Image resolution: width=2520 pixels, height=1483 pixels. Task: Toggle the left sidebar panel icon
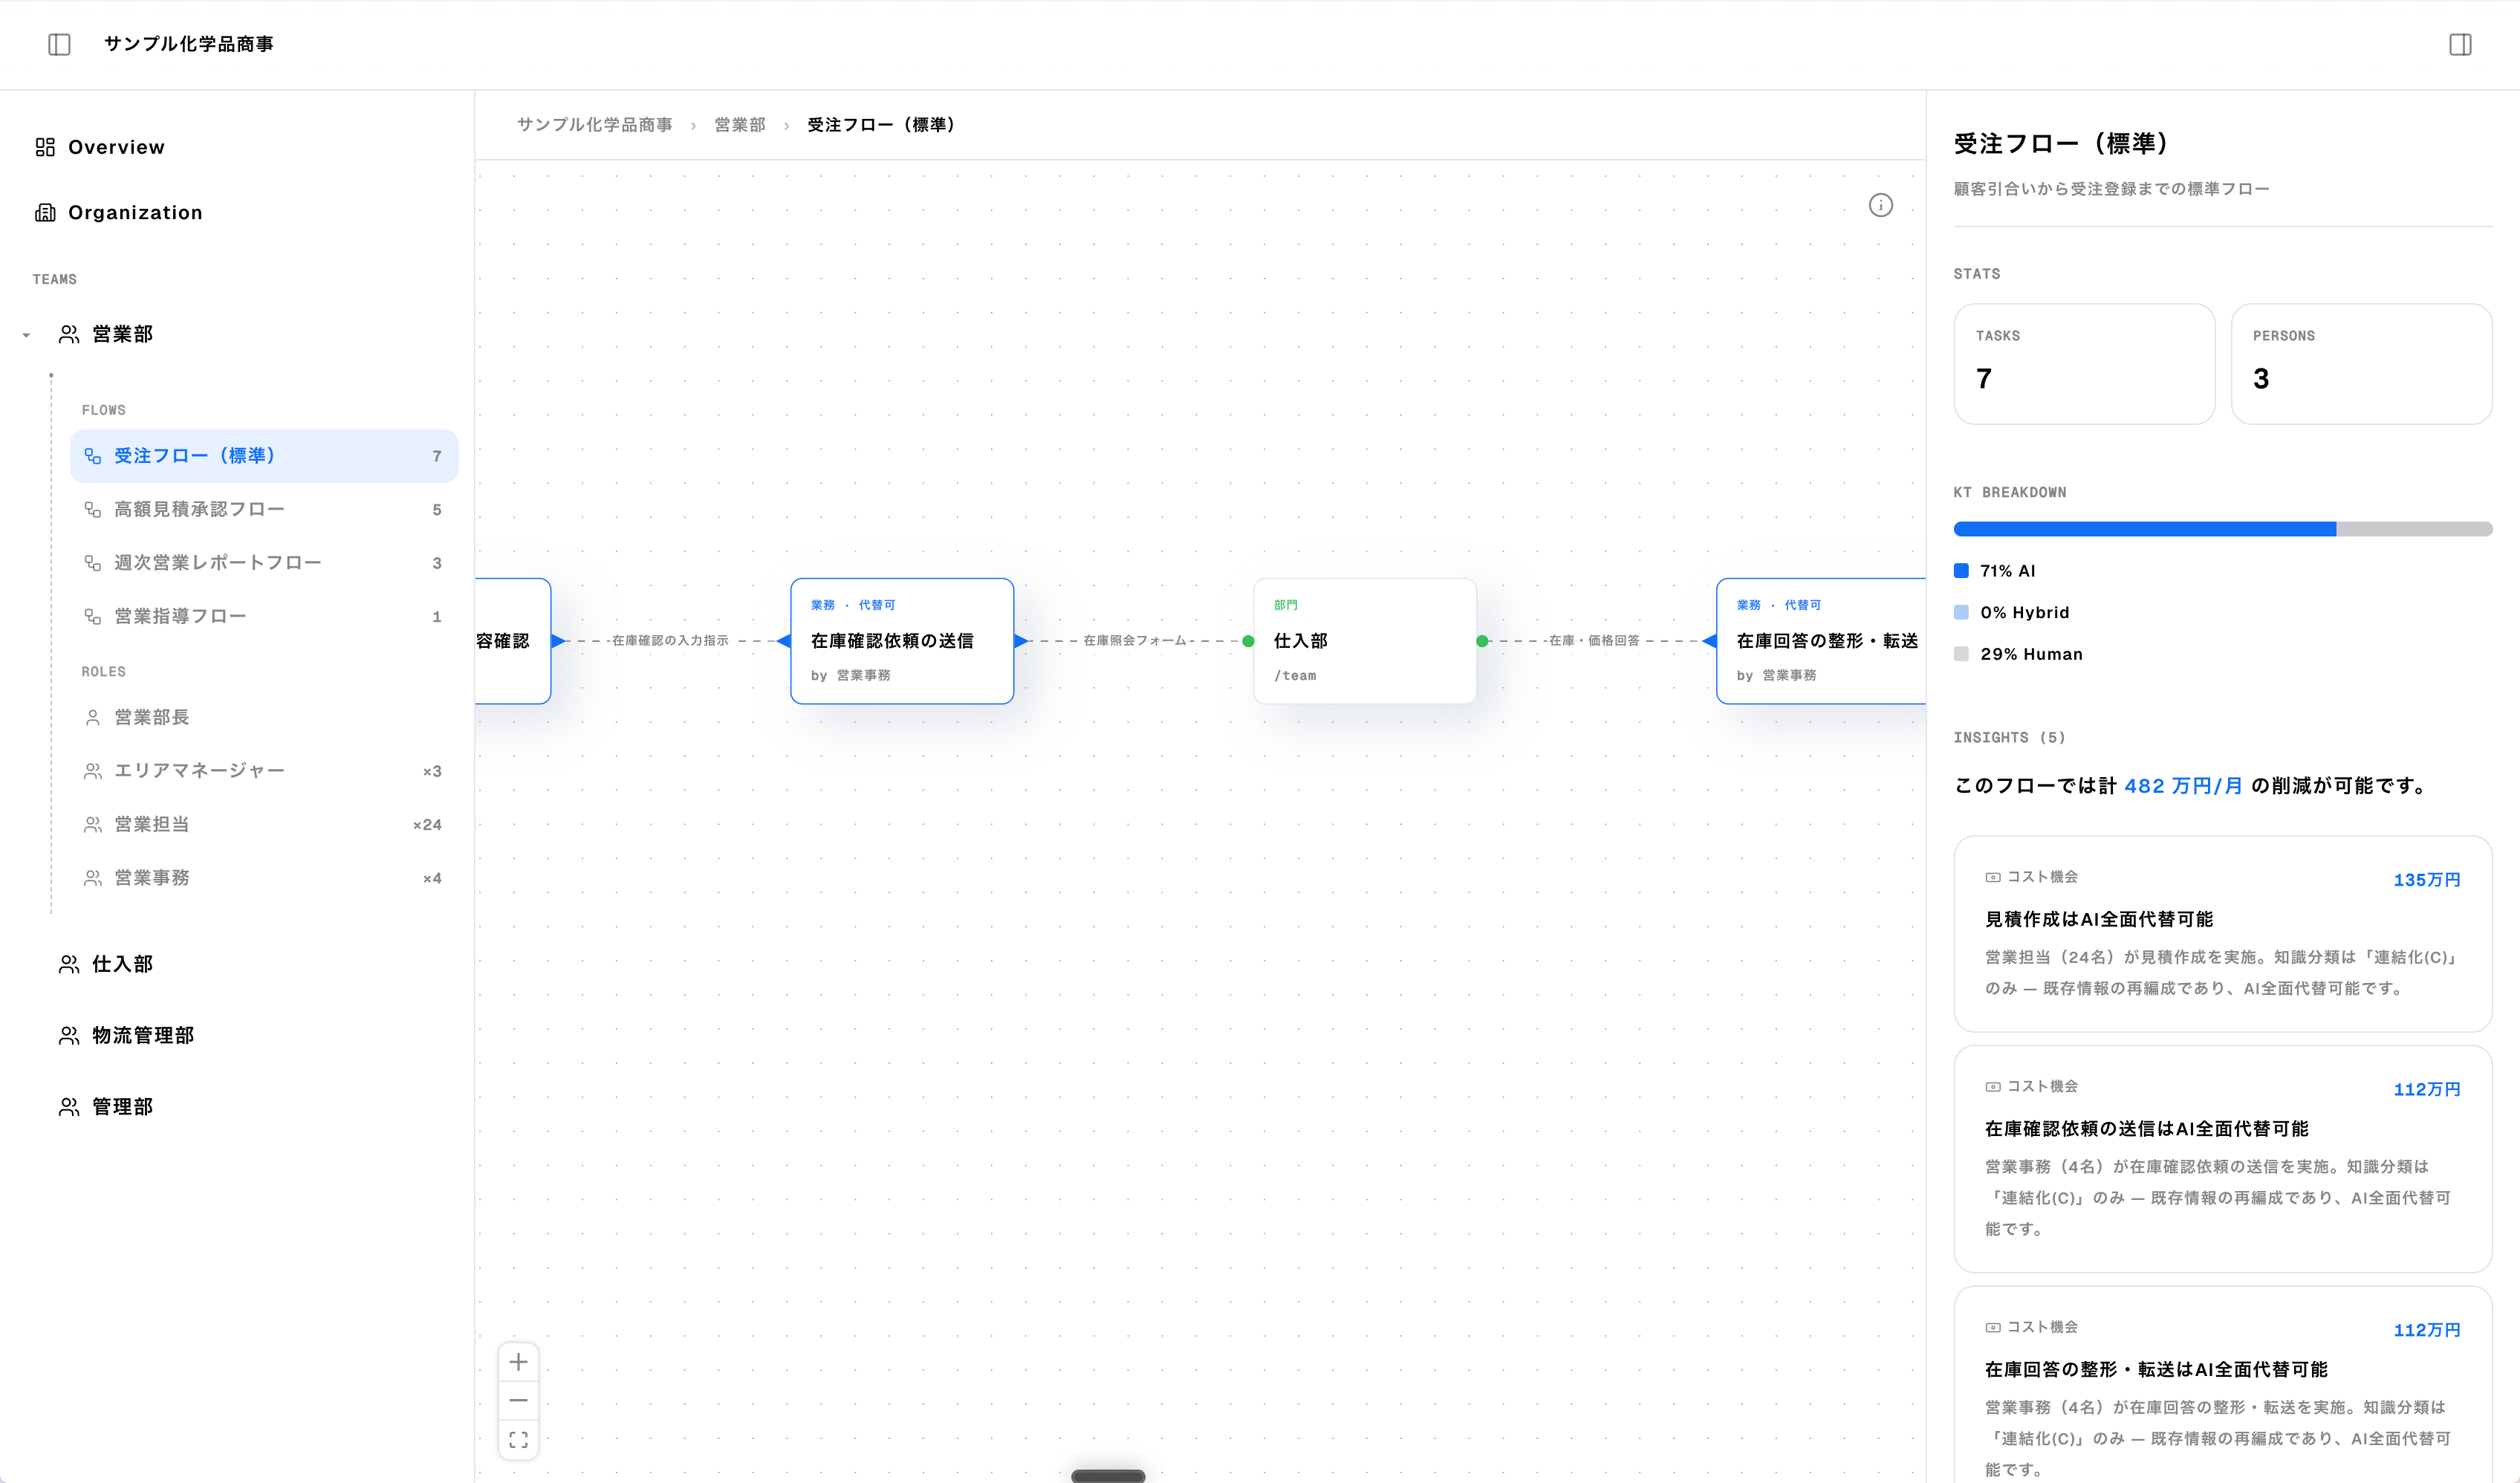(59, 44)
